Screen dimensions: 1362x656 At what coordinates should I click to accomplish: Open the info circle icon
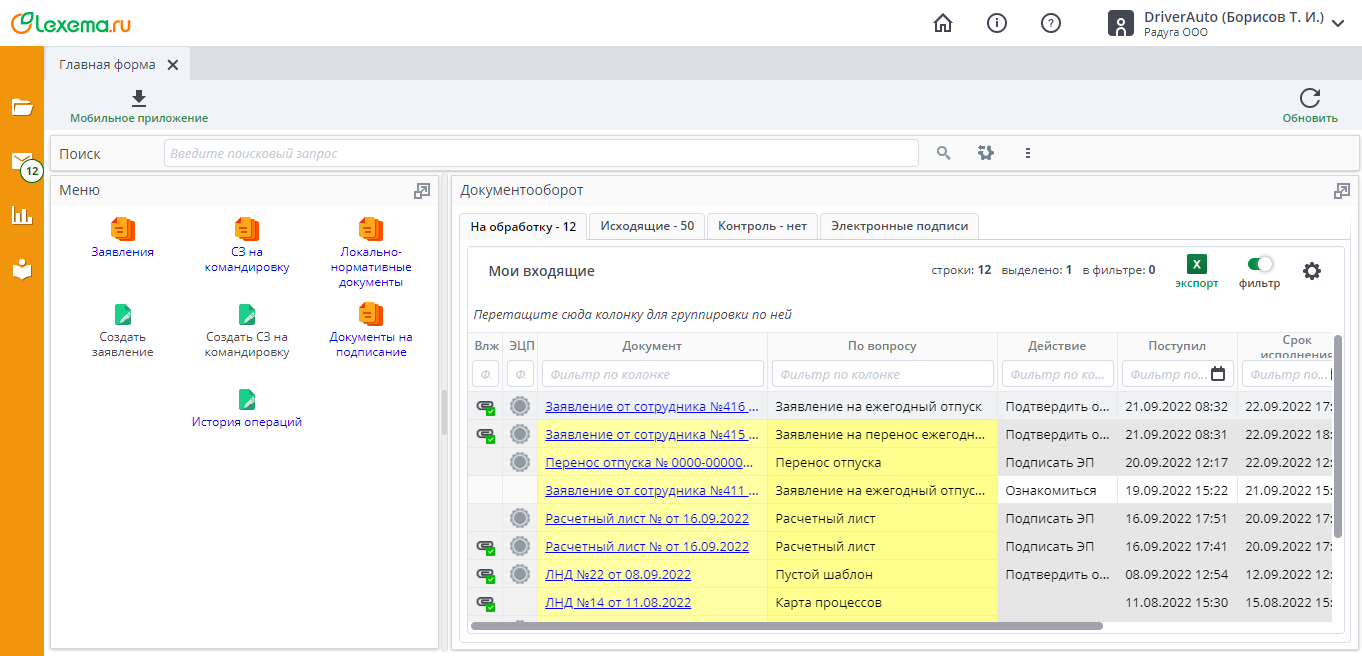(996, 23)
